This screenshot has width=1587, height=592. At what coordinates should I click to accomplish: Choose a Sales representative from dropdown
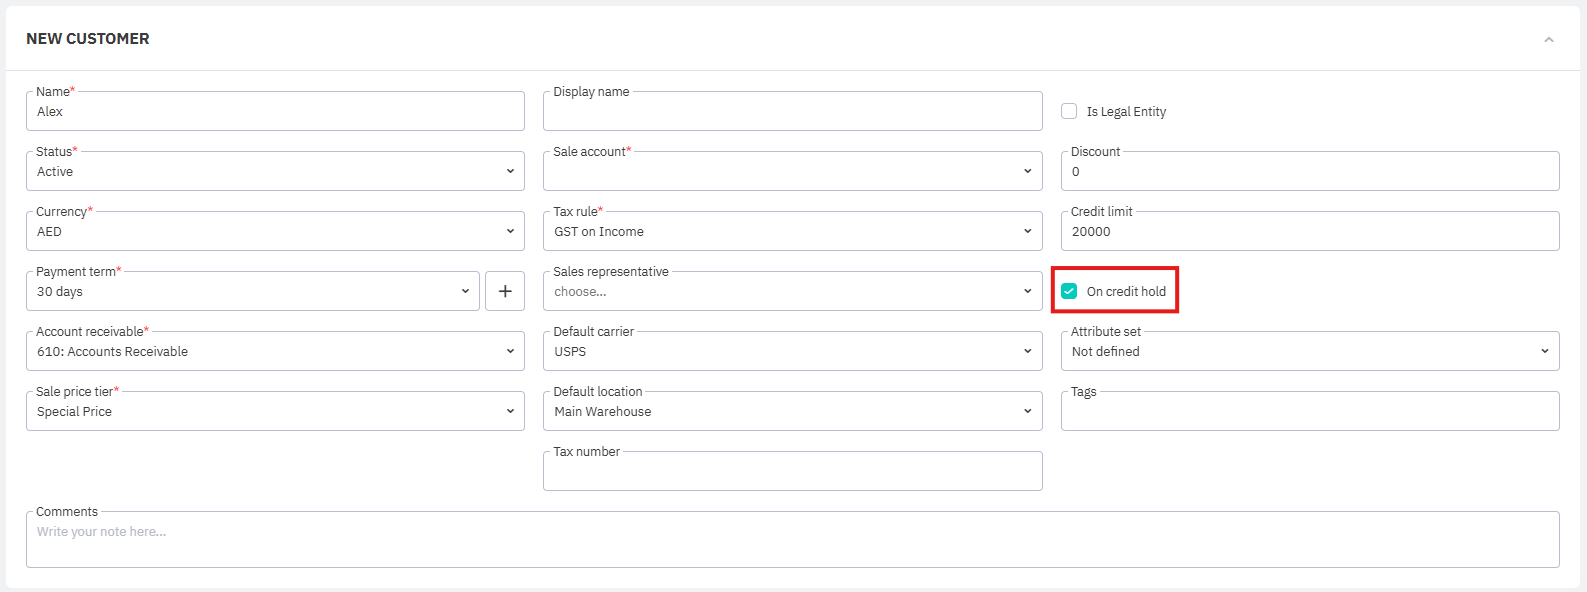792,291
